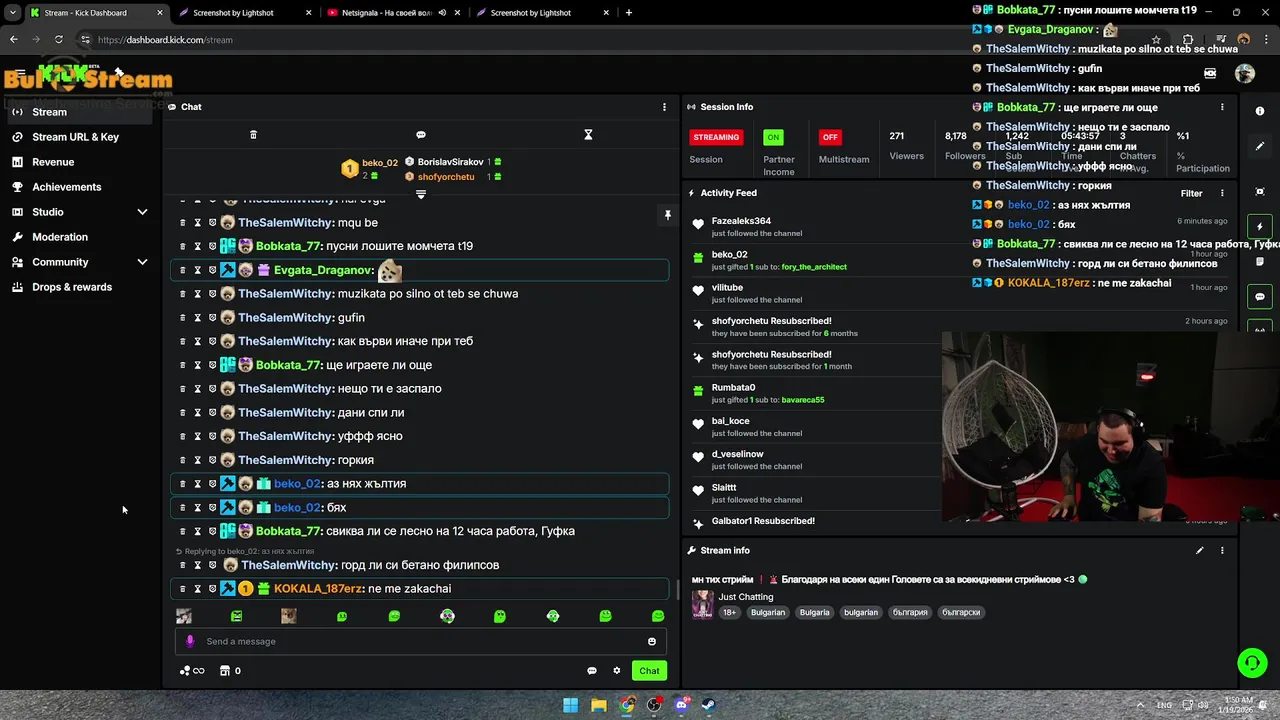This screenshot has height=720, width=1280.
Task: Timeout KOKALA_187erz with the hourglass icon
Action: tap(197, 589)
